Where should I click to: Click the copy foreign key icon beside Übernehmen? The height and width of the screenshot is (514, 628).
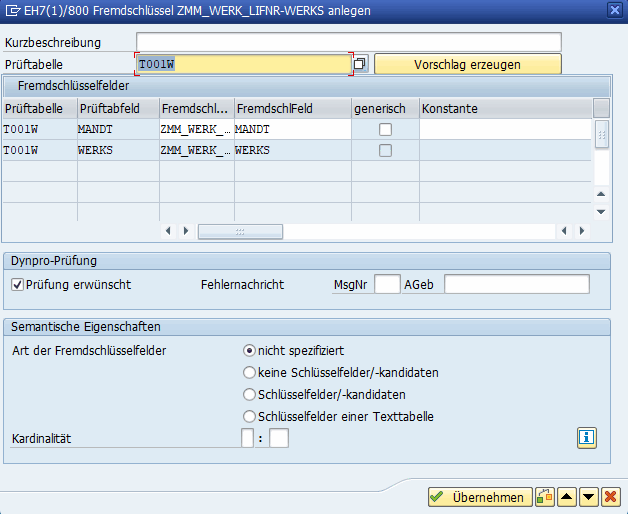tap(545, 497)
